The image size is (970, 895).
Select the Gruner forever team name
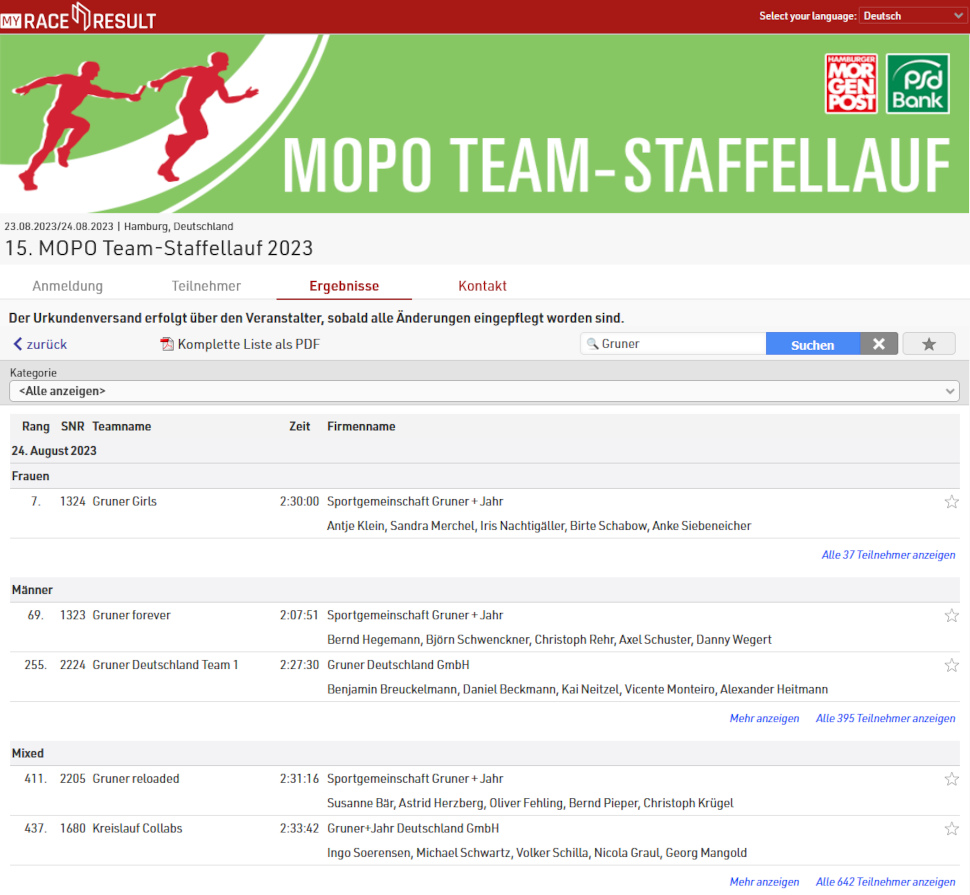coord(131,615)
